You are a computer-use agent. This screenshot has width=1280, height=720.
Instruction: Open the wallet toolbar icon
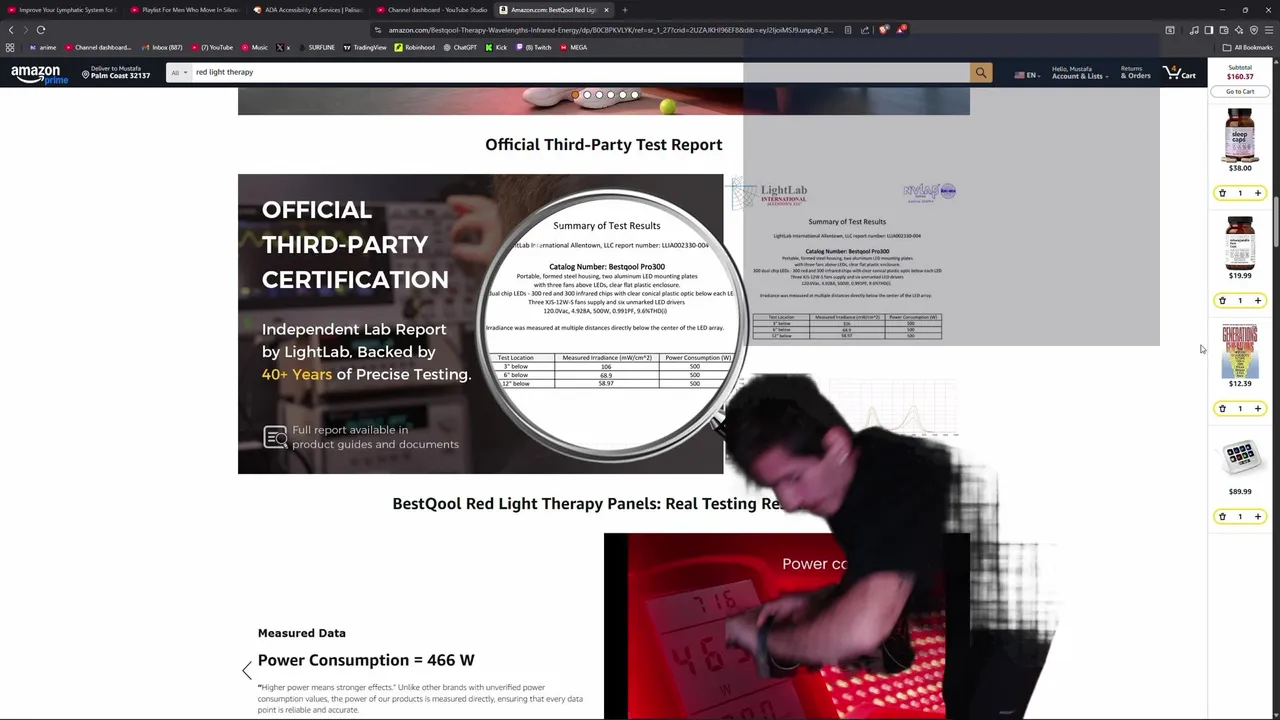click(x=1224, y=30)
